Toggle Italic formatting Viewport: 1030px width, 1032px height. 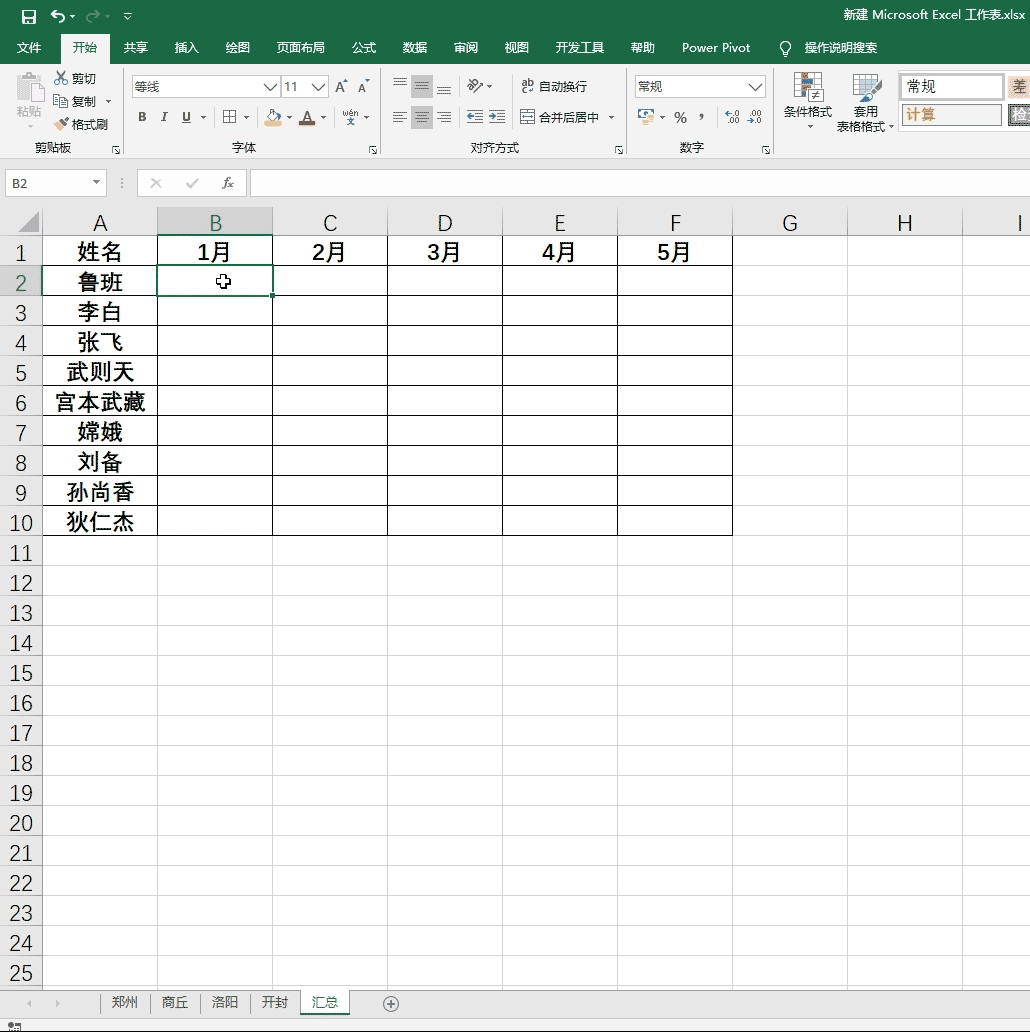164,117
